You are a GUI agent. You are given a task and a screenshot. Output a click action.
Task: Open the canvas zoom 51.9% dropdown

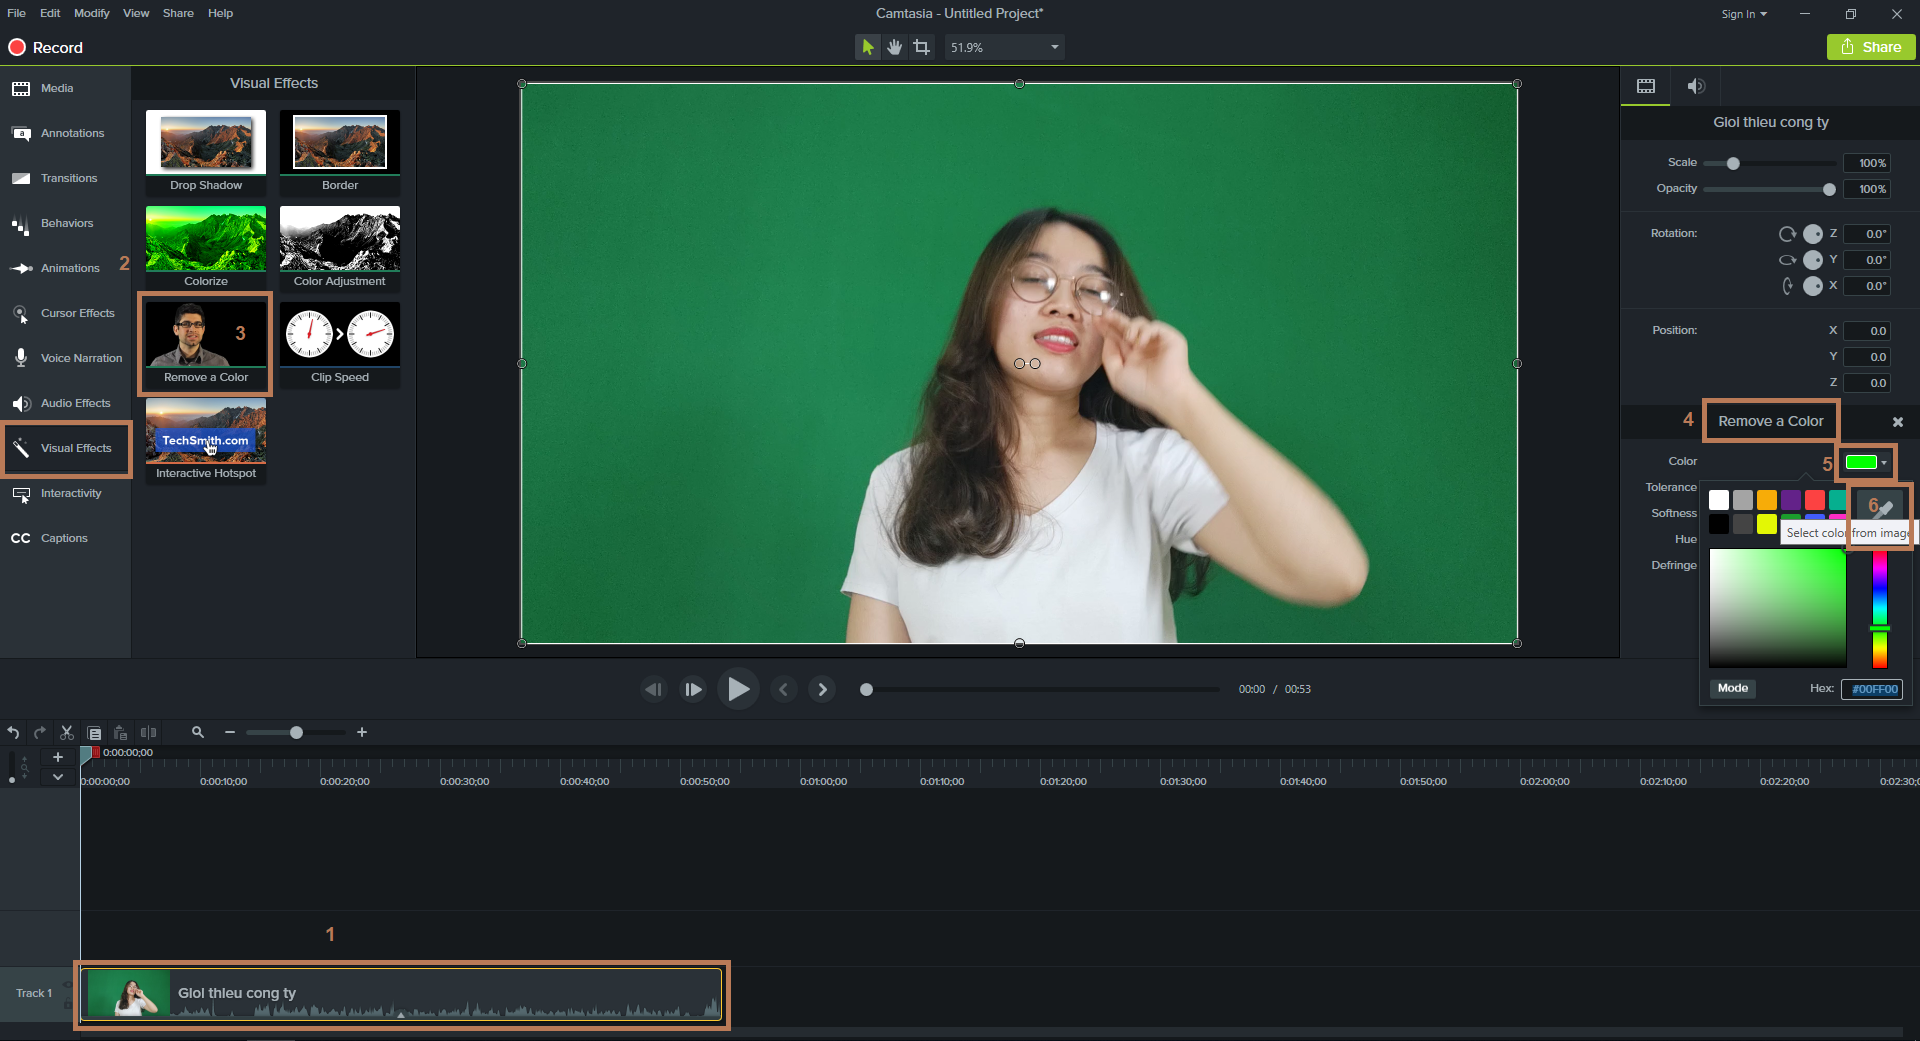[1004, 47]
